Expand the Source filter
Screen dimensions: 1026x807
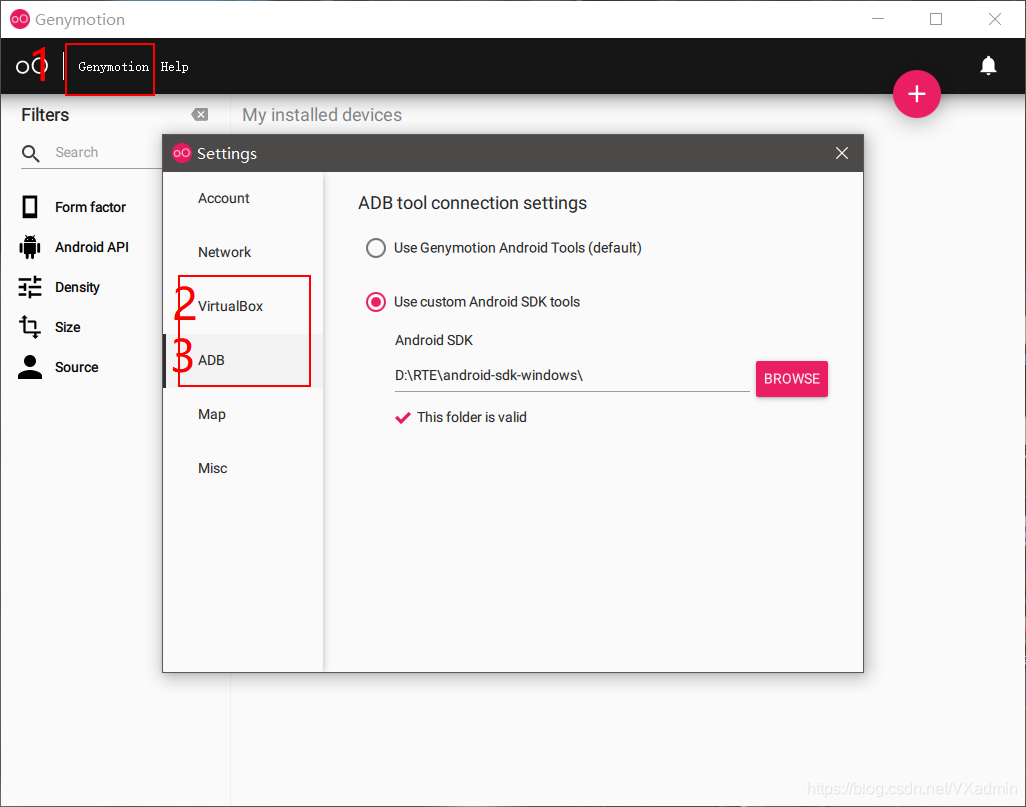pyautogui.click(x=77, y=367)
